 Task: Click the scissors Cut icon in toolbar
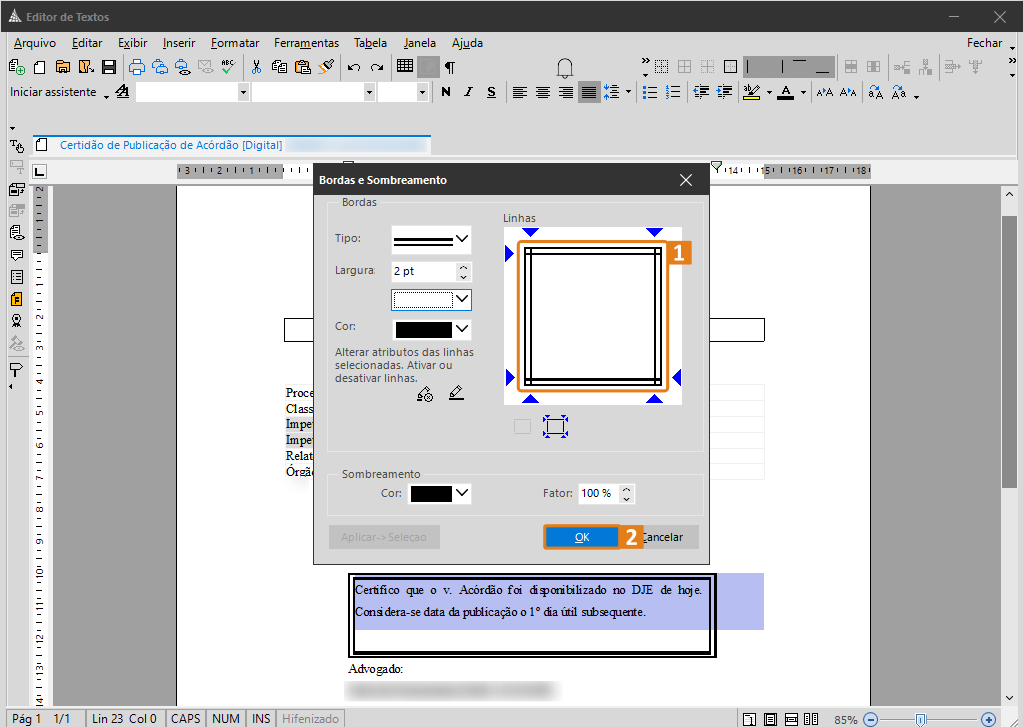tap(256, 67)
